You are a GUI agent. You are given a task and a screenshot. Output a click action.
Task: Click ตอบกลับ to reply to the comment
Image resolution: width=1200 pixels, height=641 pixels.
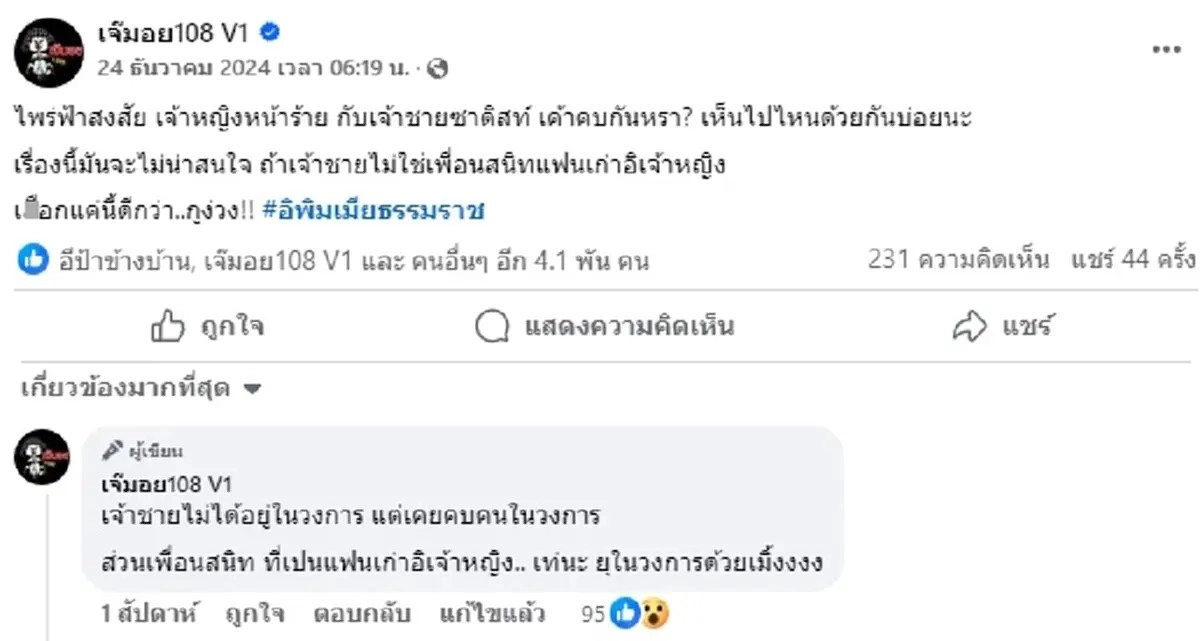[361, 612]
